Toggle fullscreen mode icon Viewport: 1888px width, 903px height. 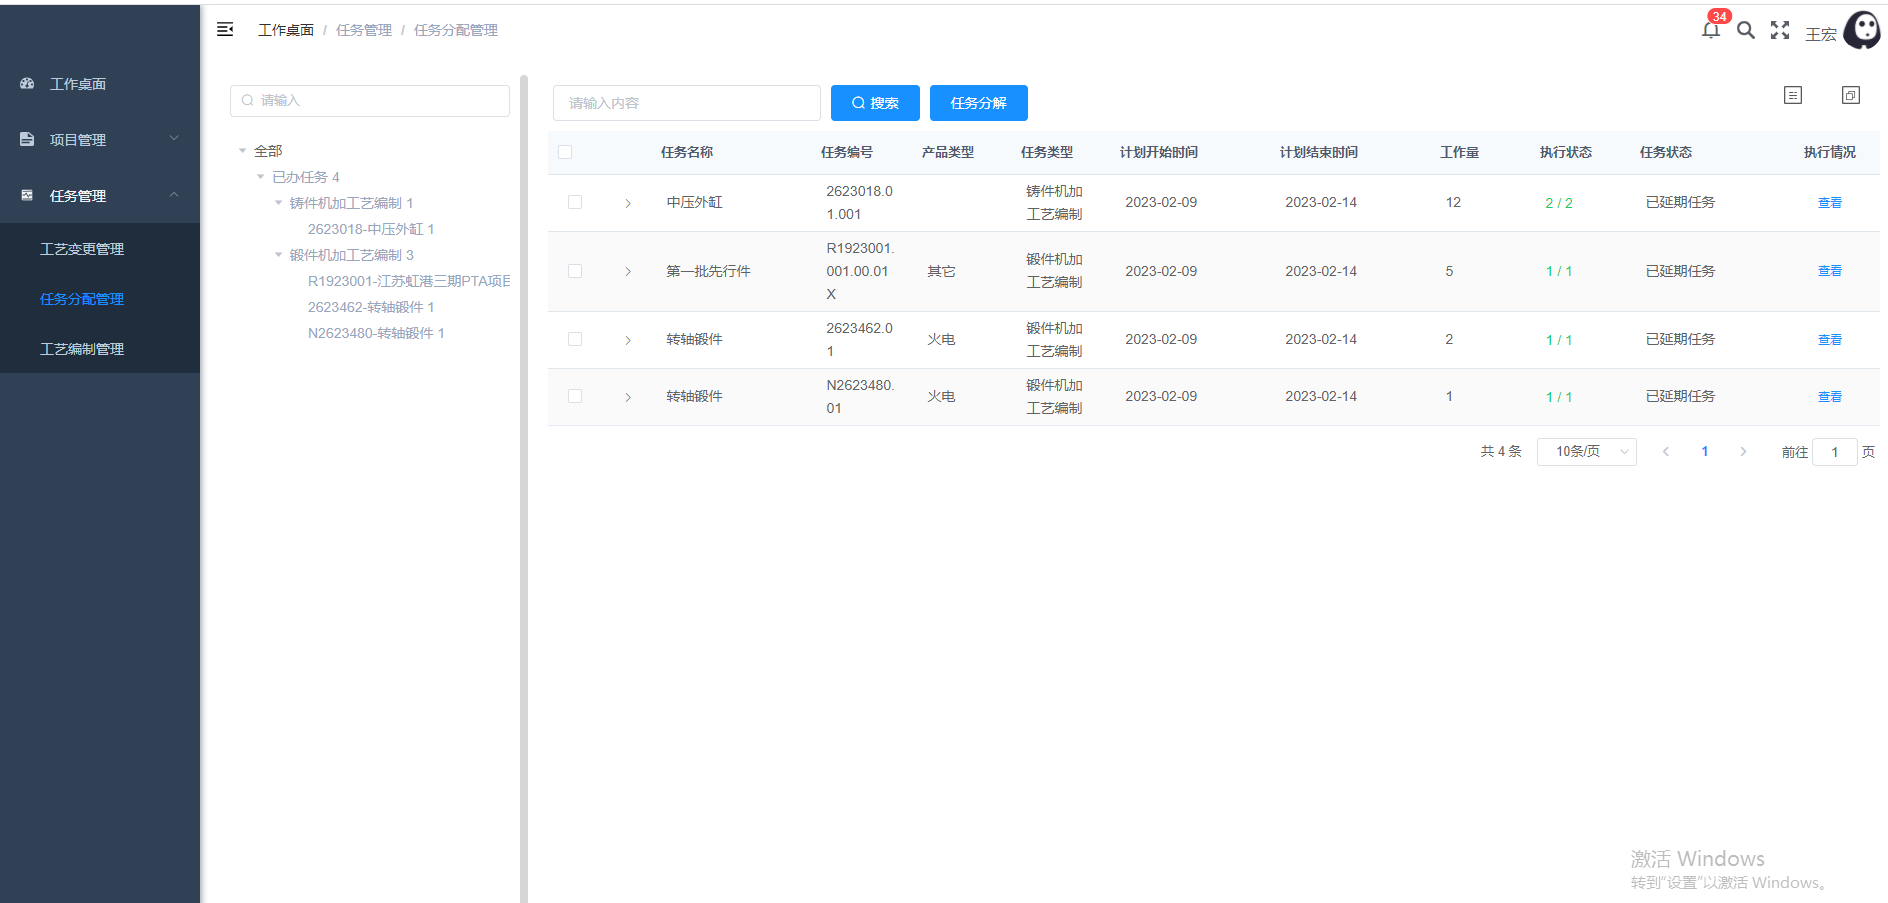(1780, 30)
